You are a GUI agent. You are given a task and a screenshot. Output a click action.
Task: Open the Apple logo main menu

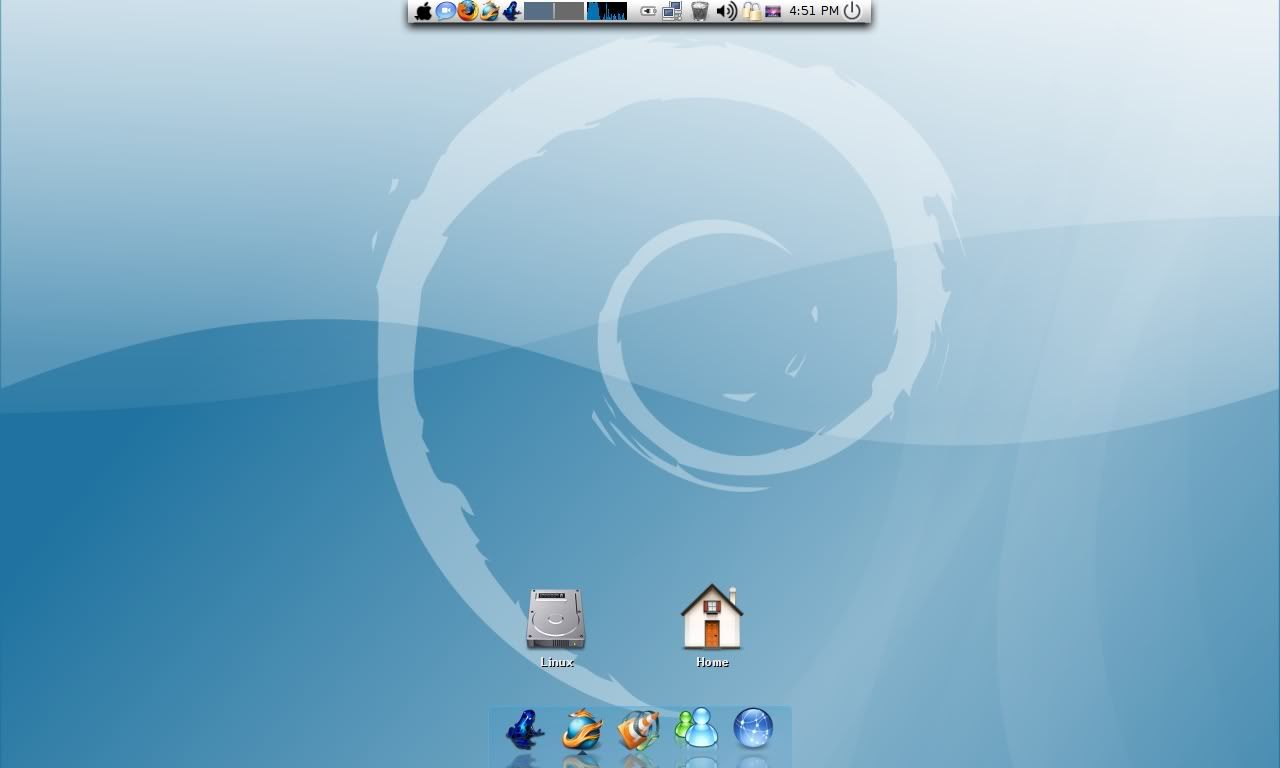coord(423,11)
